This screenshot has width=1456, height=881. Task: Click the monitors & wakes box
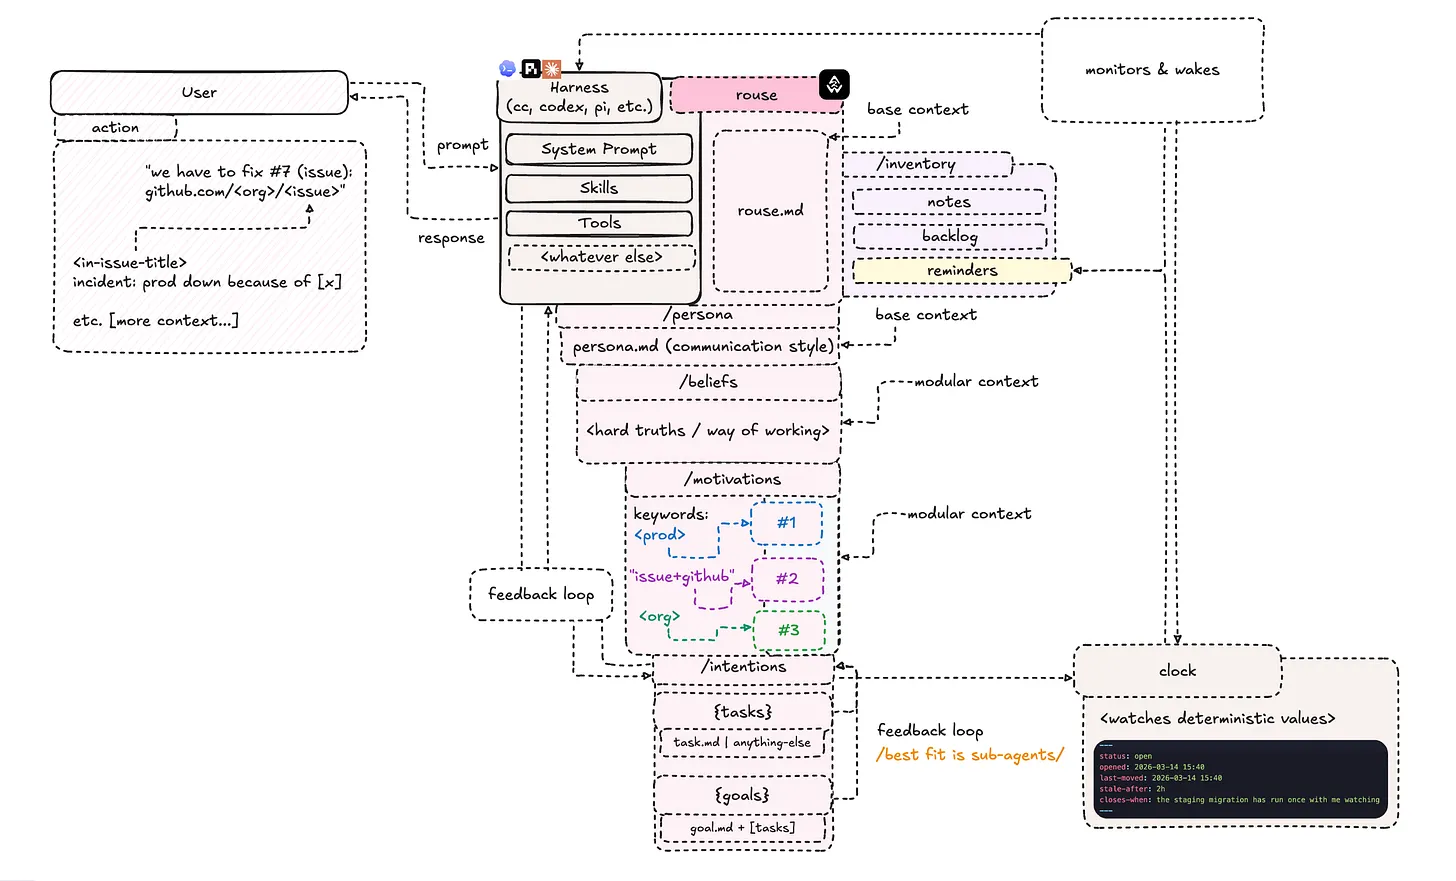coord(1152,70)
